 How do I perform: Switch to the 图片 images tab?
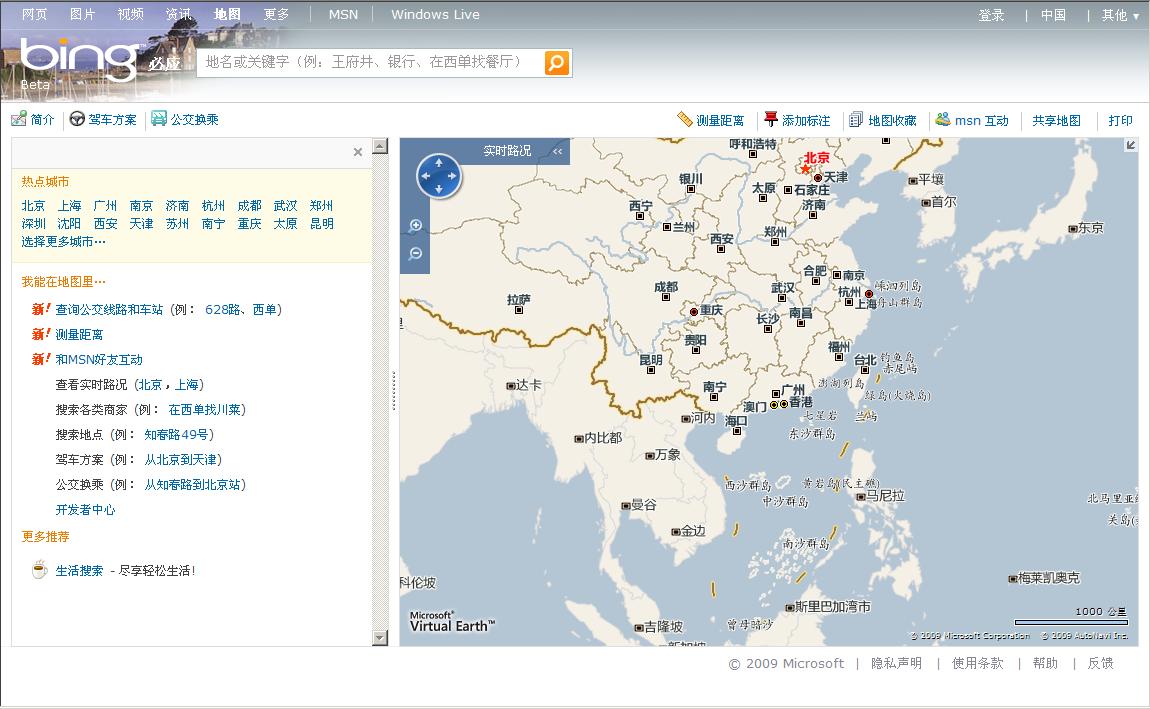click(83, 14)
